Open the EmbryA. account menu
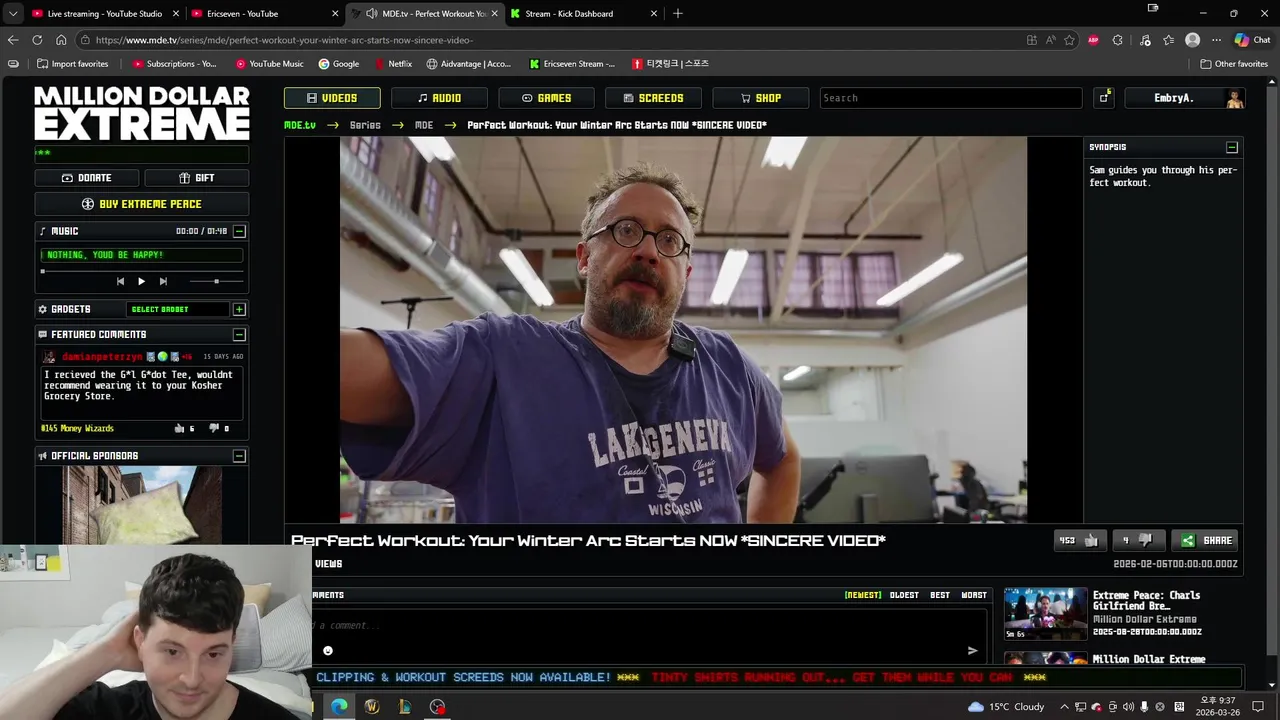 coord(1185,98)
